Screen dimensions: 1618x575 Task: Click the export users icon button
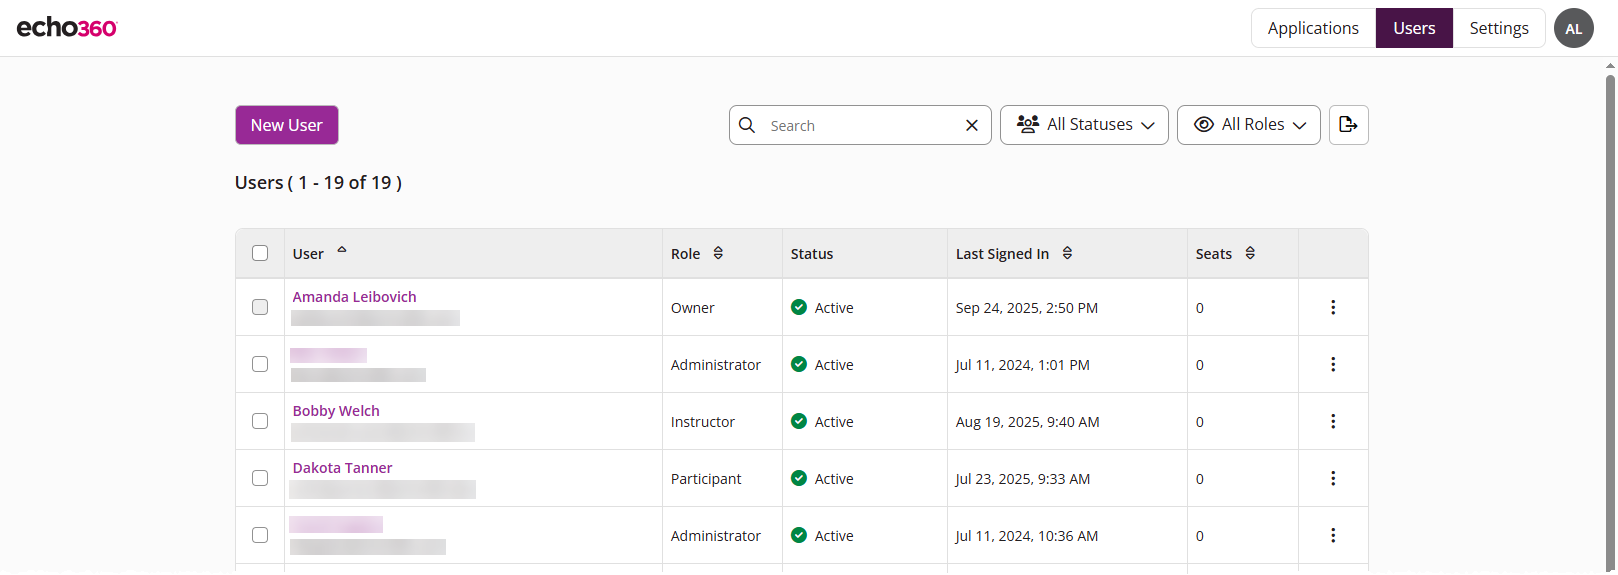(1348, 125)
